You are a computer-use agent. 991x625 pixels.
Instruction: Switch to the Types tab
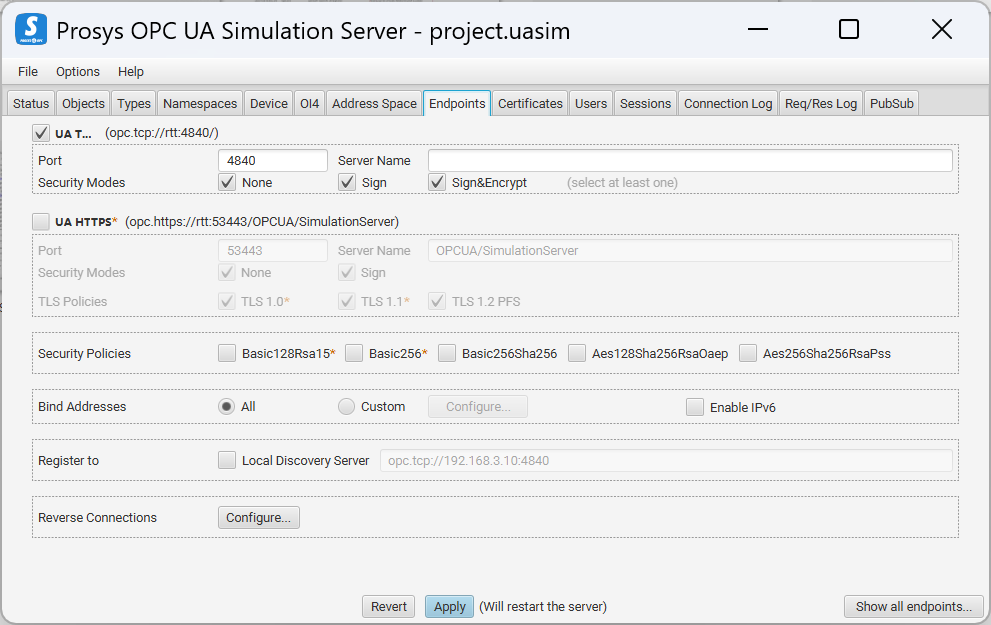134,104
